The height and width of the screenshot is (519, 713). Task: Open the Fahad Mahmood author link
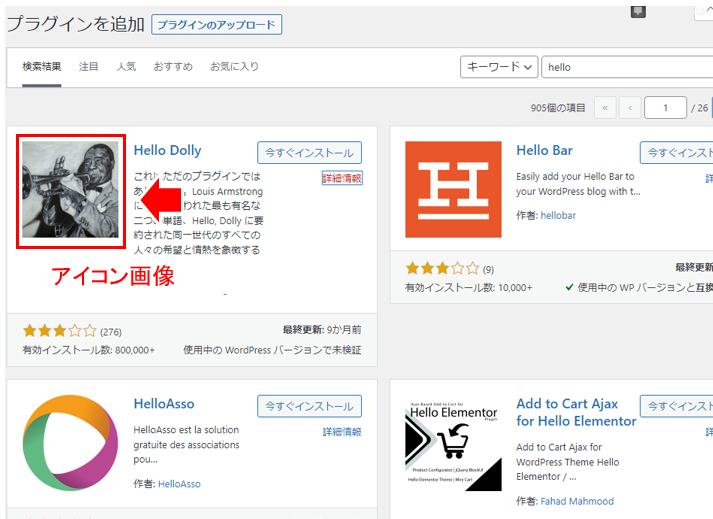(577, 501)
